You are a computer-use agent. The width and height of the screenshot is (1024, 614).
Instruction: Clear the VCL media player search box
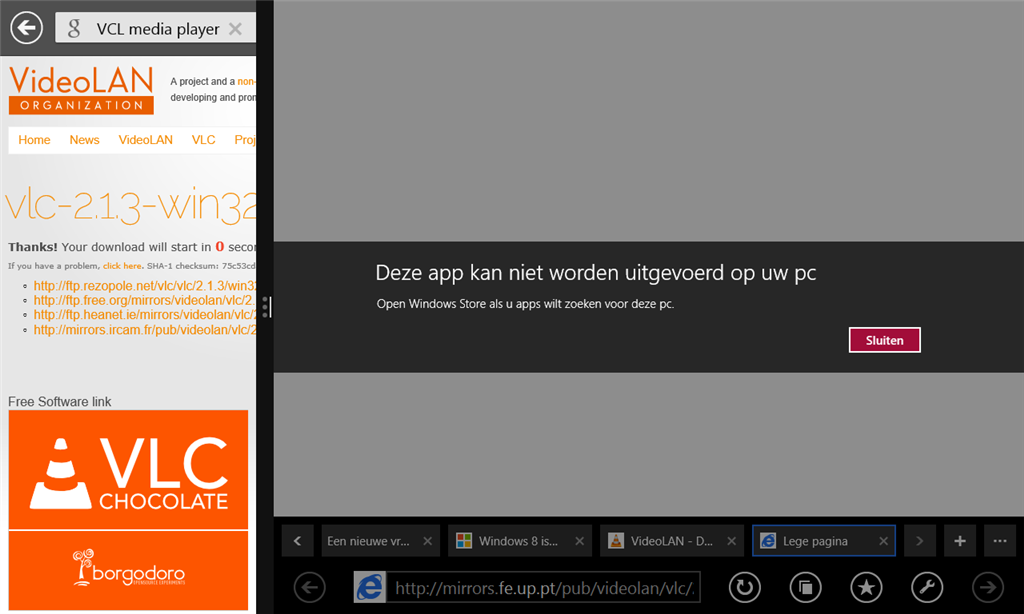click(x=235, y=29)
